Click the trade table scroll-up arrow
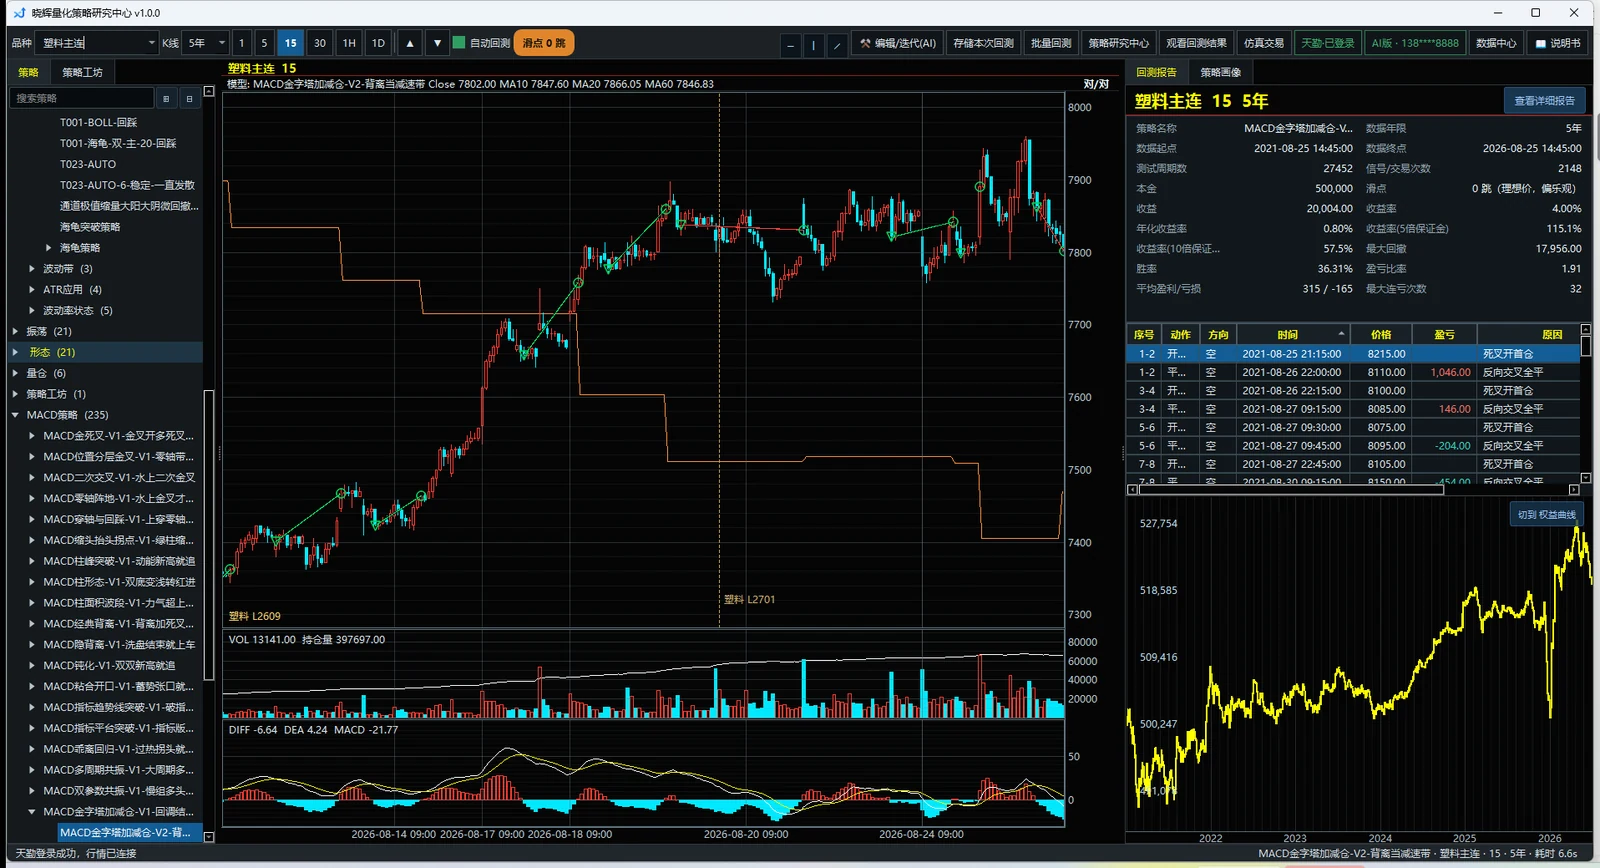Screen dimensions: 1600x868 1585,329
